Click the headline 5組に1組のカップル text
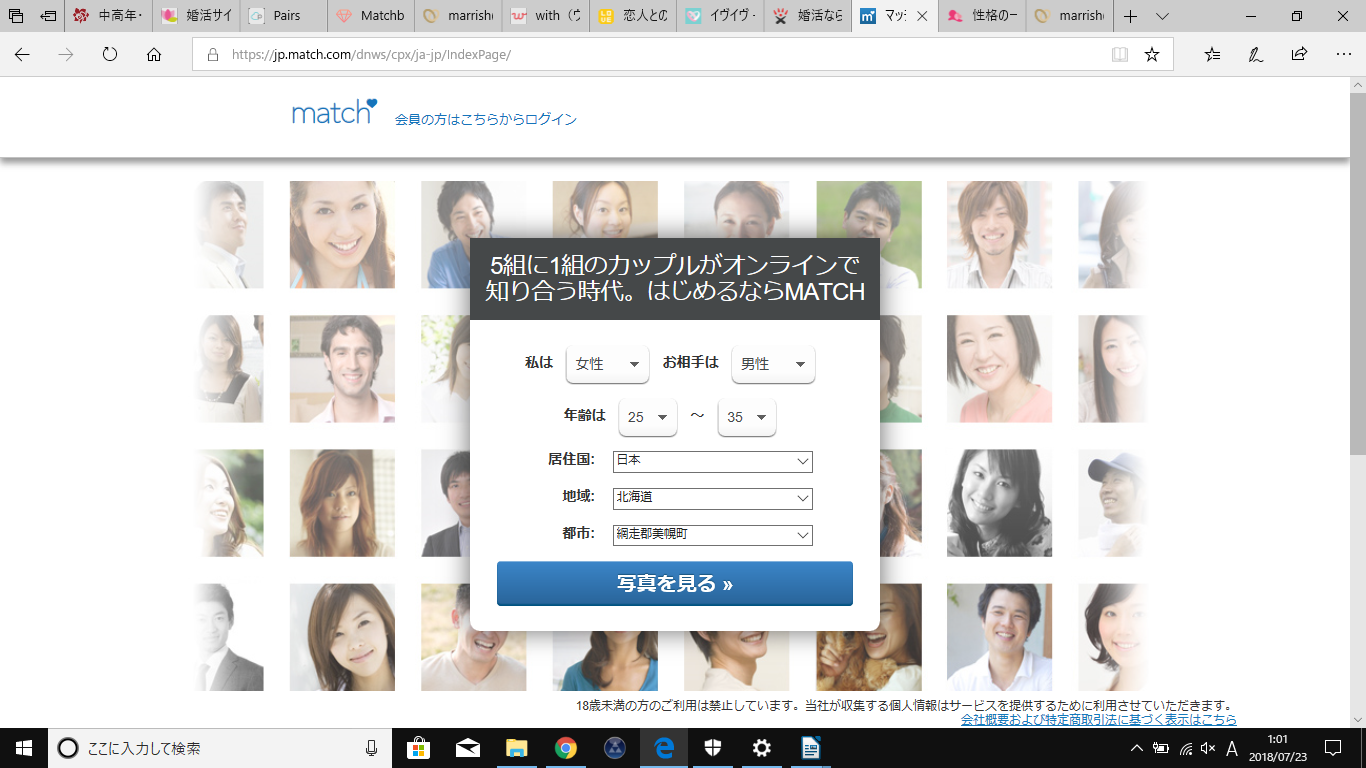Image resolution: width=1366 pixels, height=768 pixels. (675, 279)
